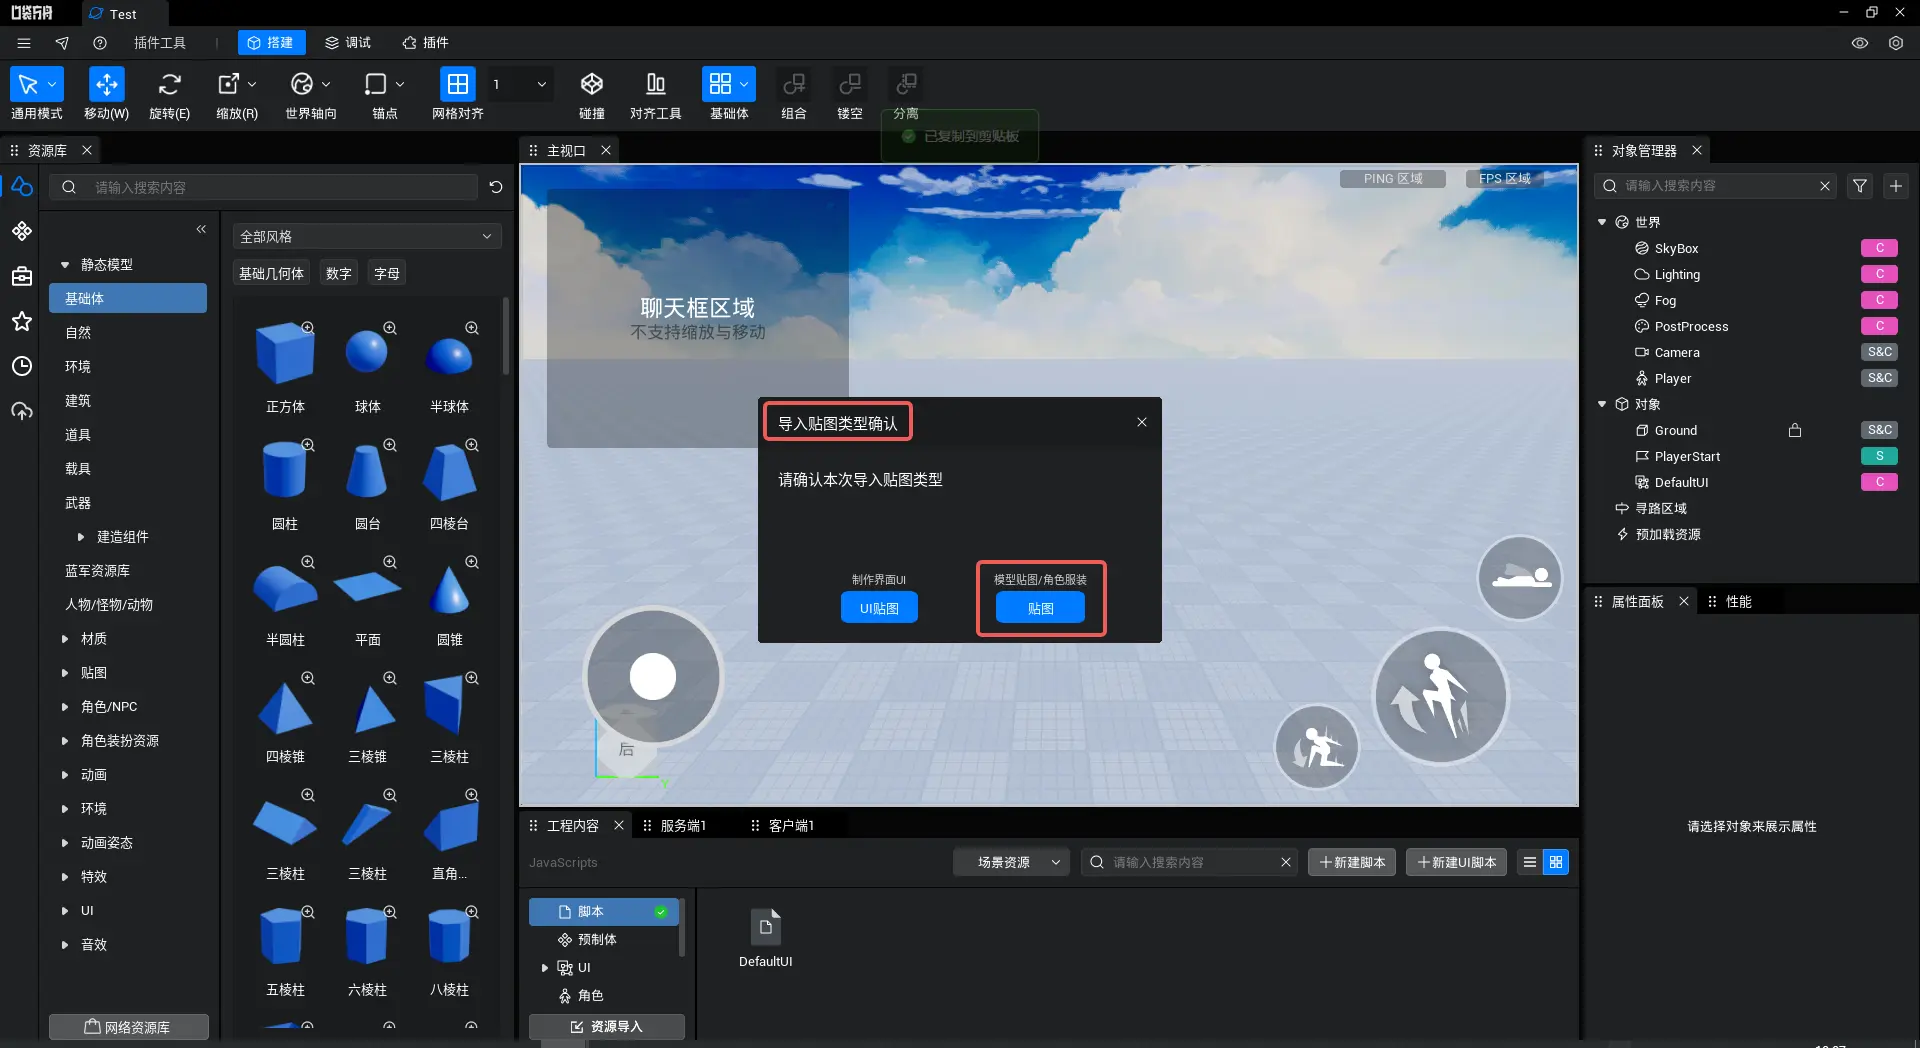This screenshot has width=1920, height=1048.
Task: Open the 全部风格 style dropdown
Action: (367, 236)
